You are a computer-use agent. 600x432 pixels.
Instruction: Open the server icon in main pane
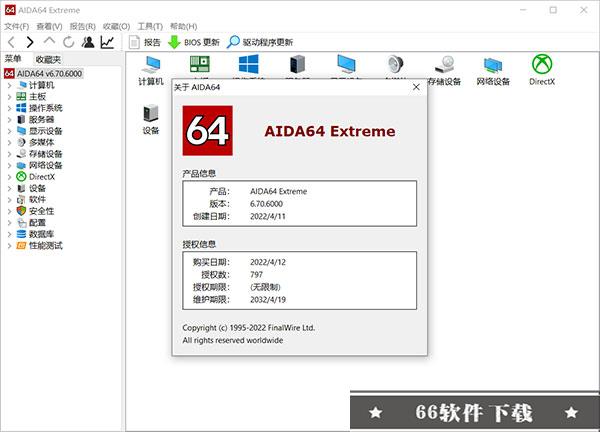297,64
